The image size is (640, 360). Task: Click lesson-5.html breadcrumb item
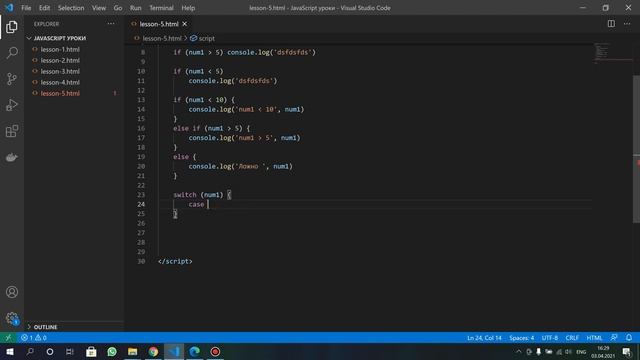[162, 38]
